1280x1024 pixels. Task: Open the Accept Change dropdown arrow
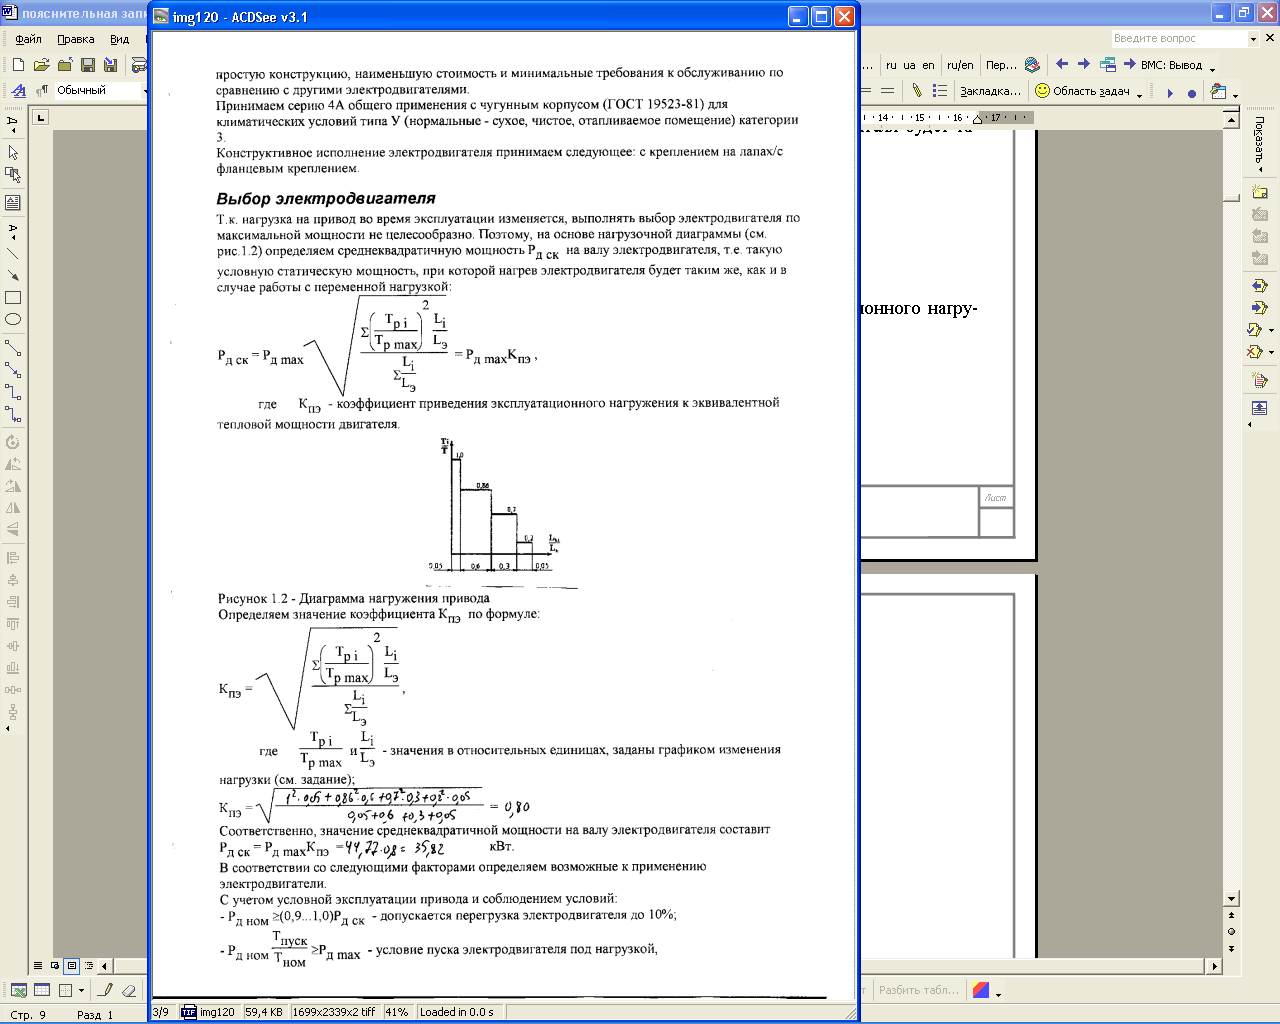click(1271, 330)
